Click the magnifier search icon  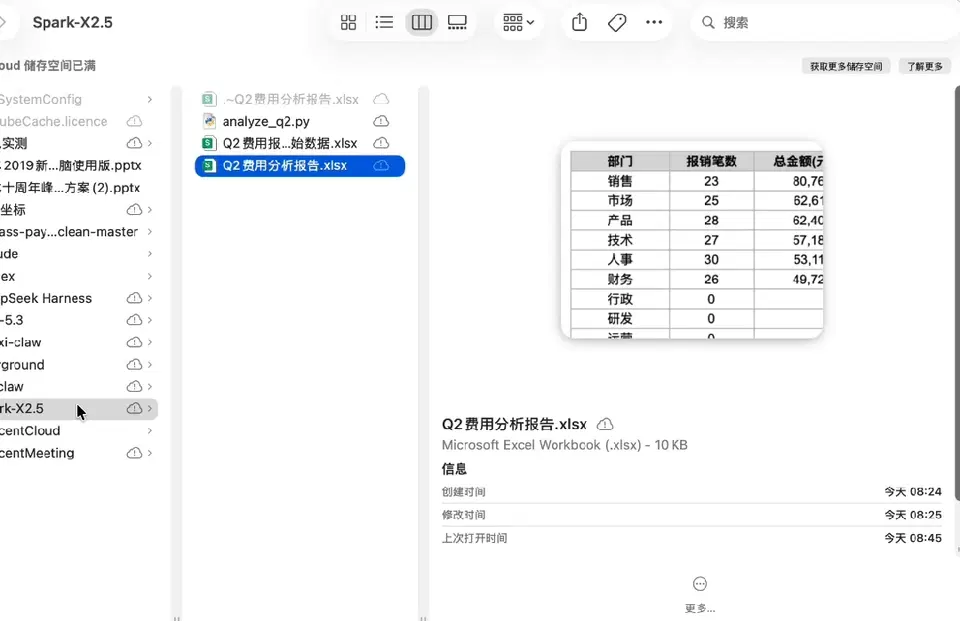(708, 23)
